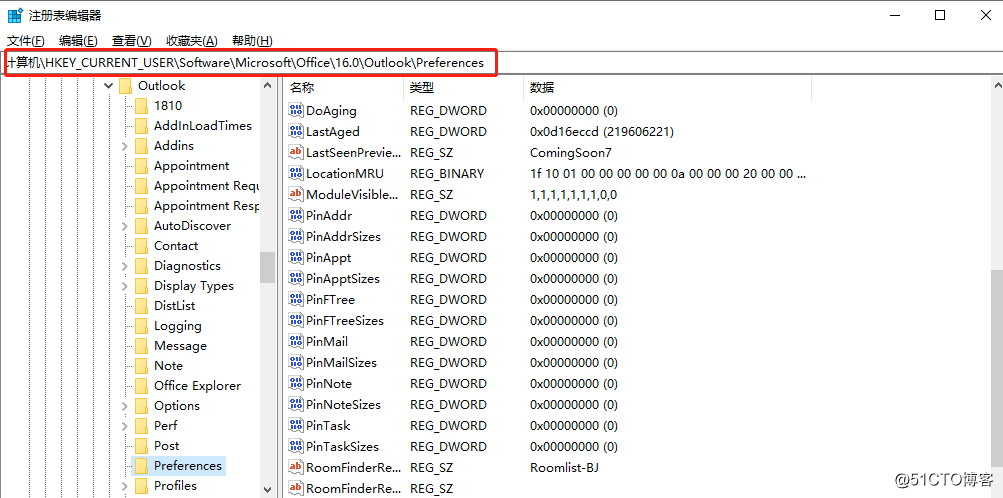This screenshot has width=1003, height=498.
Task: Open the 文件(F) menu
Action: click(26, 41)
